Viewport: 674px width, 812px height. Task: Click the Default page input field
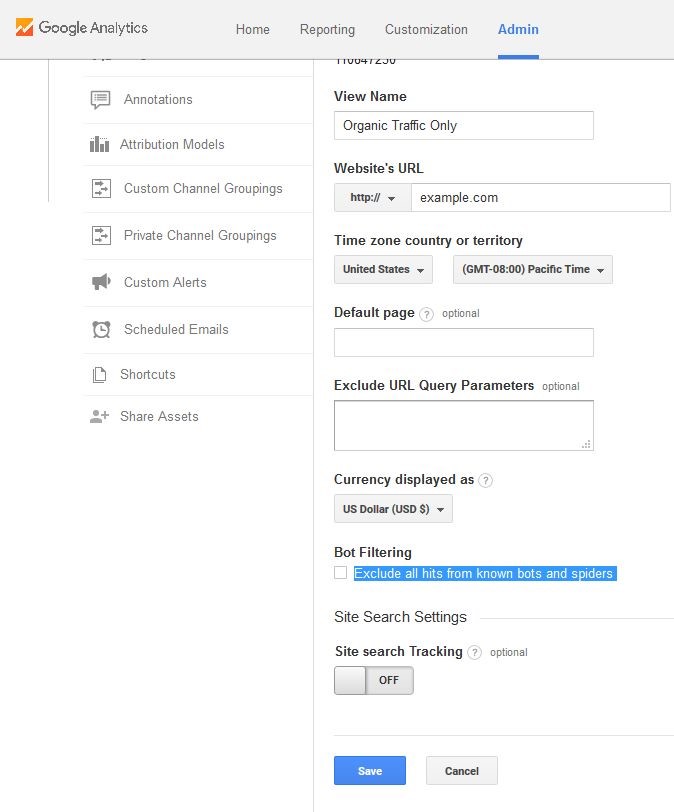464,342
